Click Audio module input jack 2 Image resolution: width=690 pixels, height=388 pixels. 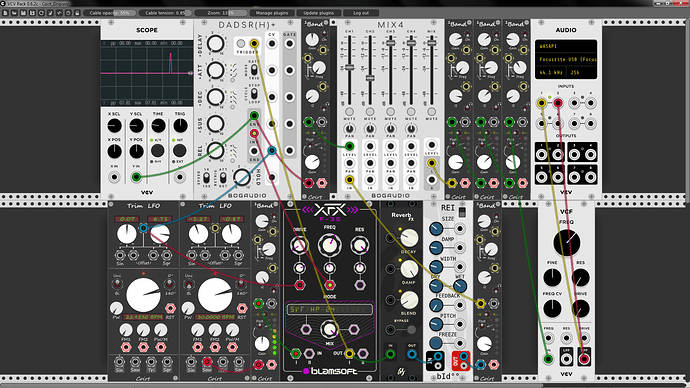(558, 103)
